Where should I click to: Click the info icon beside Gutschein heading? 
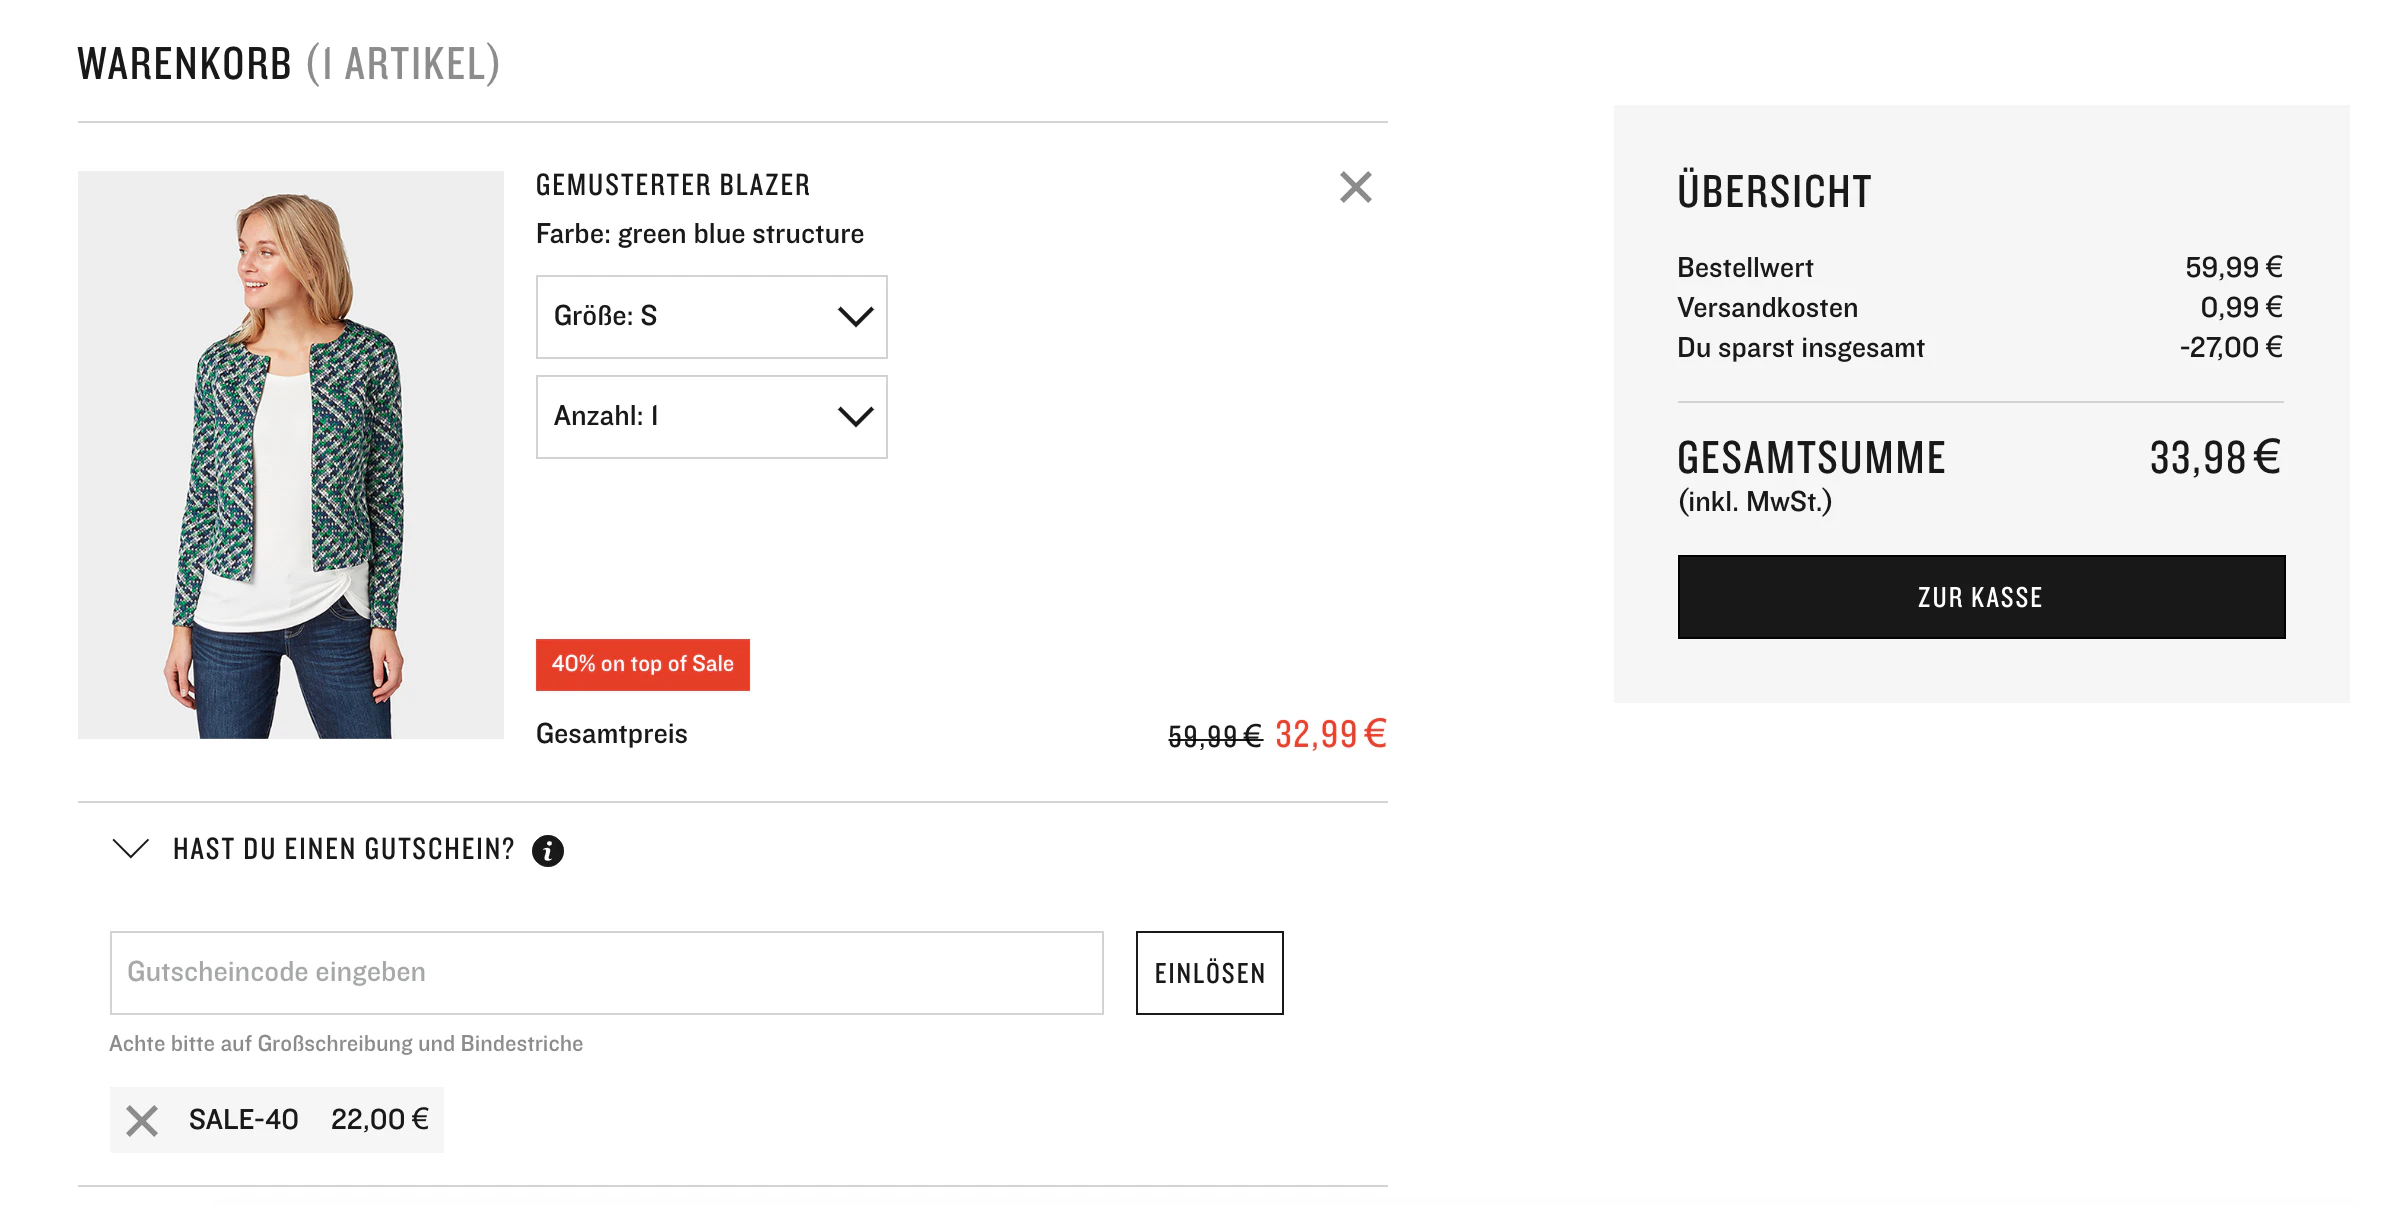tap(548, 851)
